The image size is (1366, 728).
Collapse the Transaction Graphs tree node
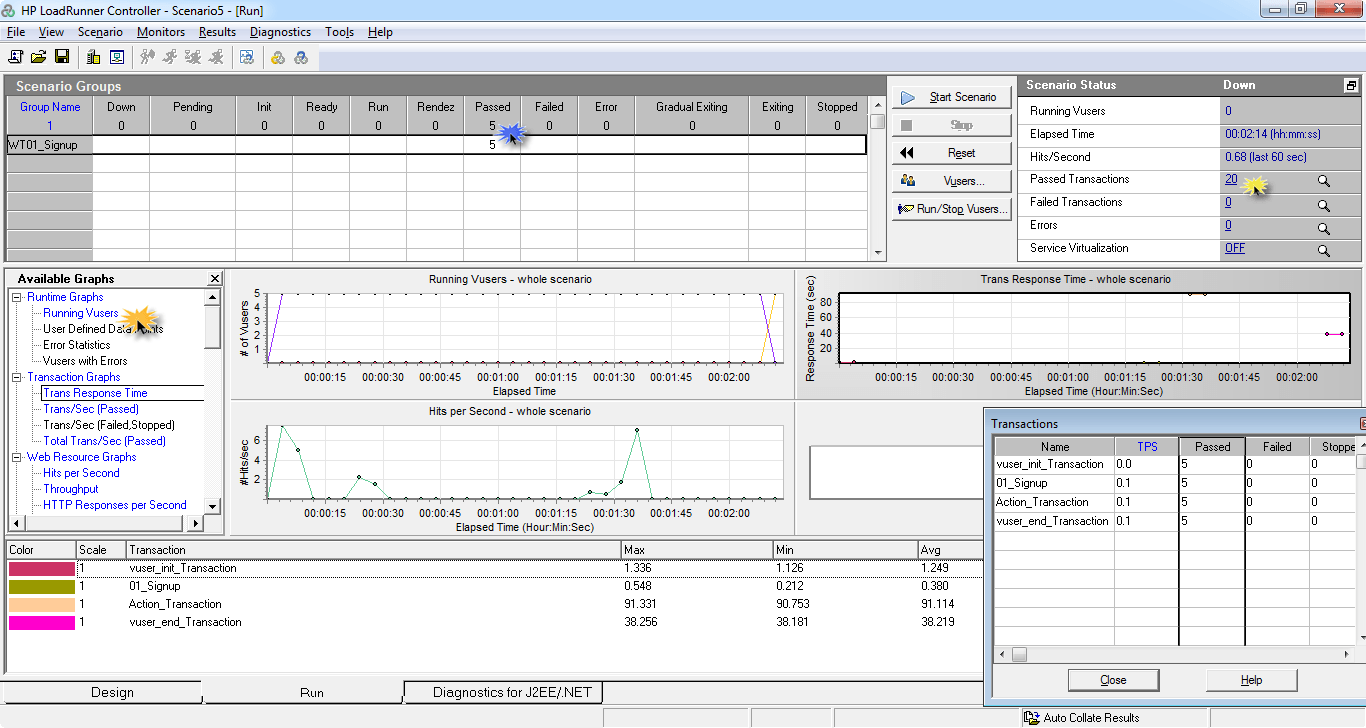(x=17, y=377)
